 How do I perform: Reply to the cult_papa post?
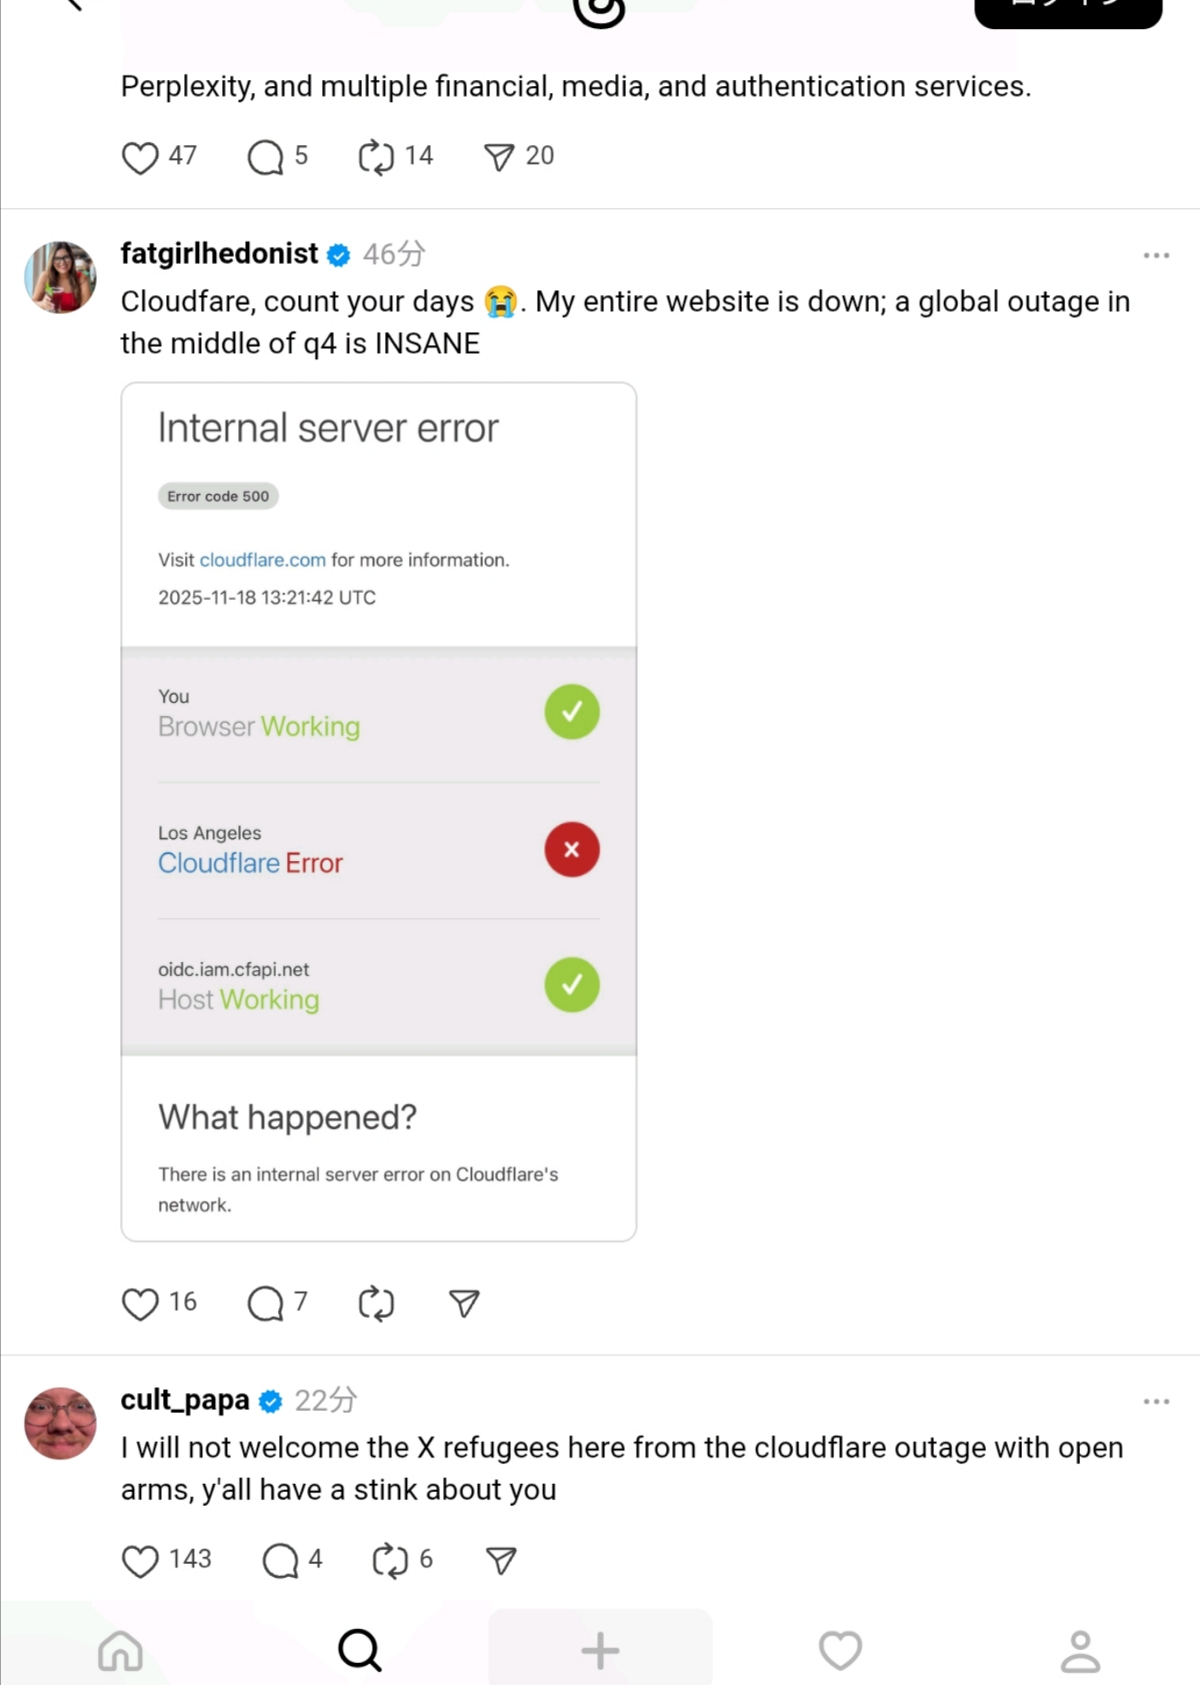[280, 1561]
